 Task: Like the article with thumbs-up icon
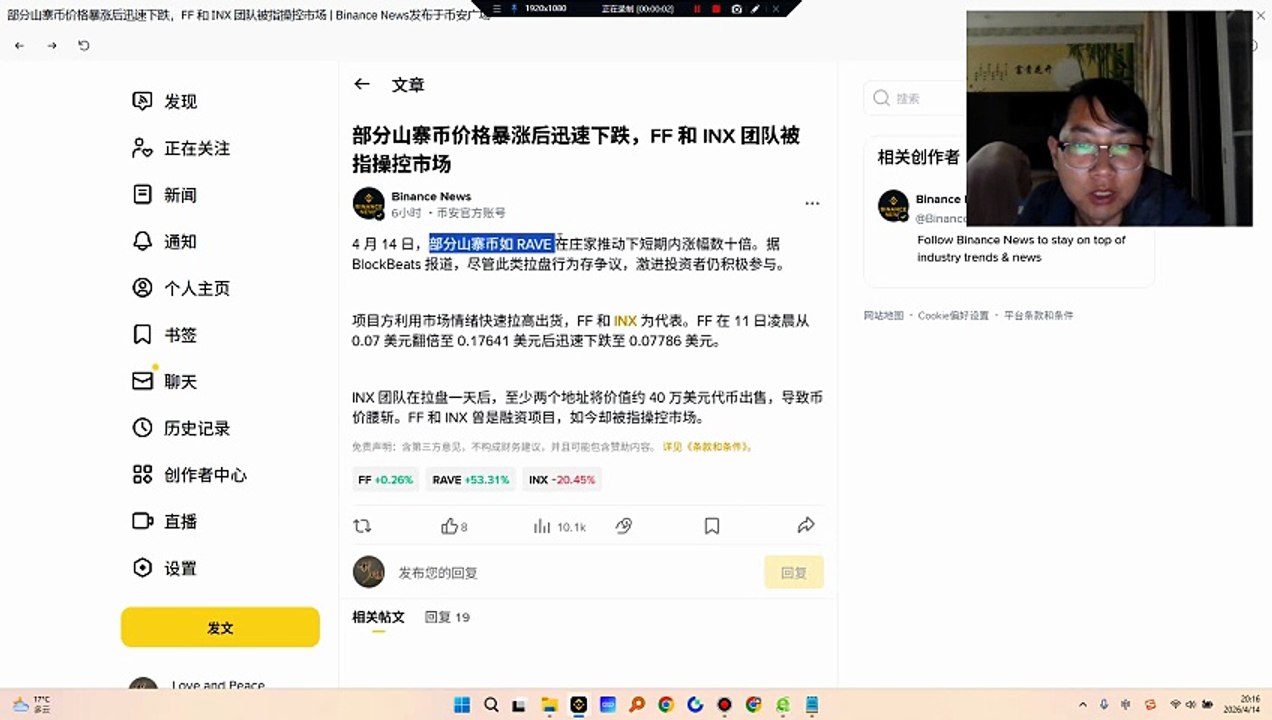[450, 526]
